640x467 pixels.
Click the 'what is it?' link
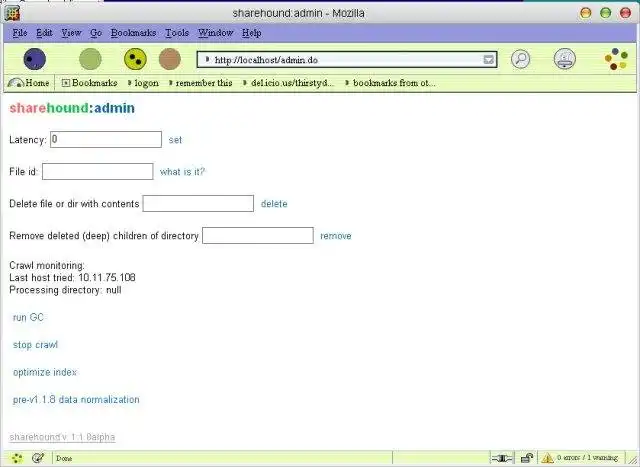coord(182,171)
